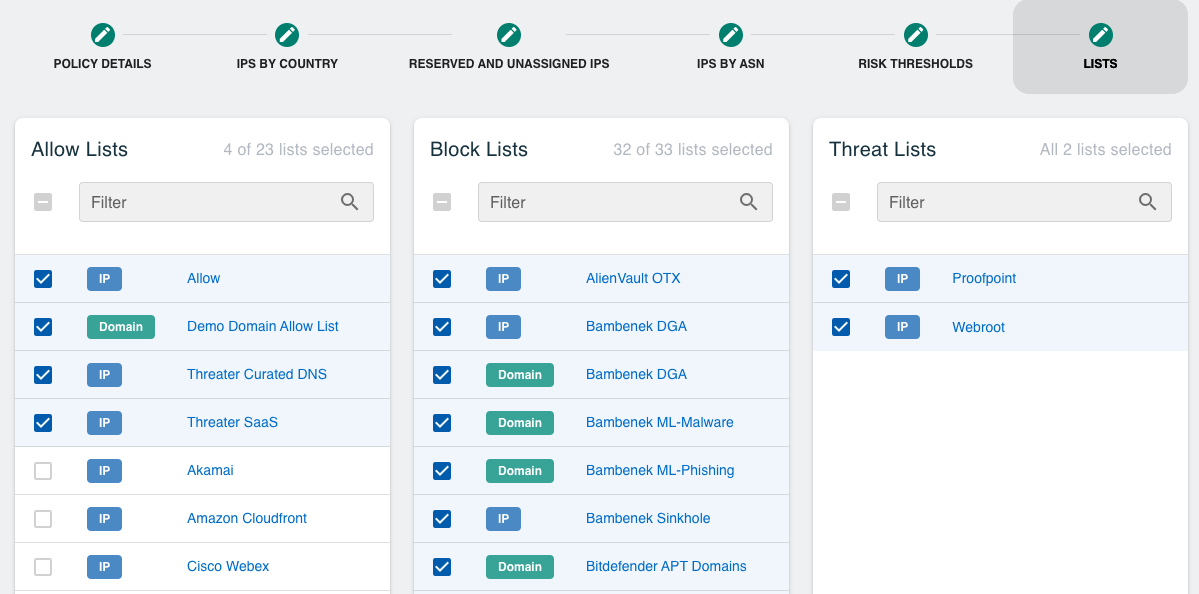Image resolution: width=1199 pixels, height=594 pixels.
Task: Click the Allow Lists filter search icon
Action: pyautogui.click(x=349, y=202)
